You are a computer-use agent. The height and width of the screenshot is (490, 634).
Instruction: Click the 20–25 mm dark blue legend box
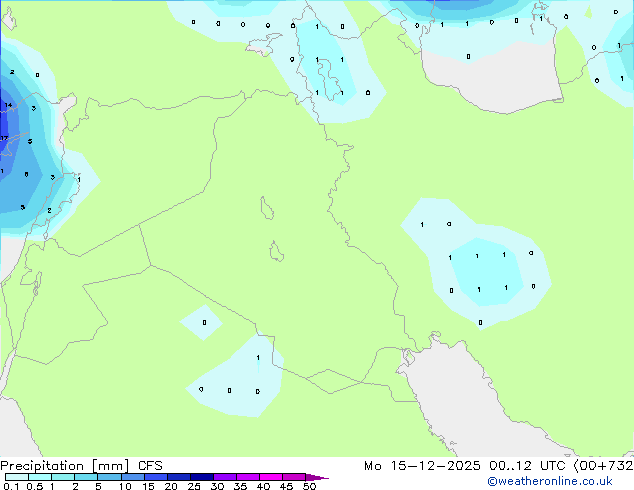pos(179,477)
